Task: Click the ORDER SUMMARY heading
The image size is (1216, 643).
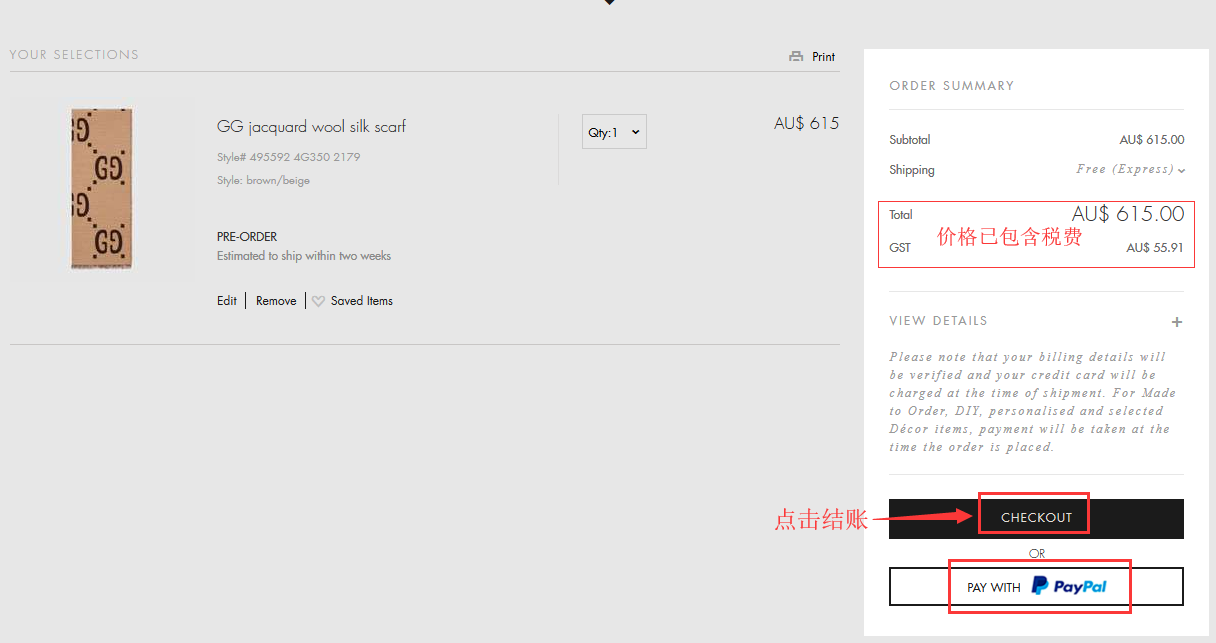Action: (x=951, y=86)
